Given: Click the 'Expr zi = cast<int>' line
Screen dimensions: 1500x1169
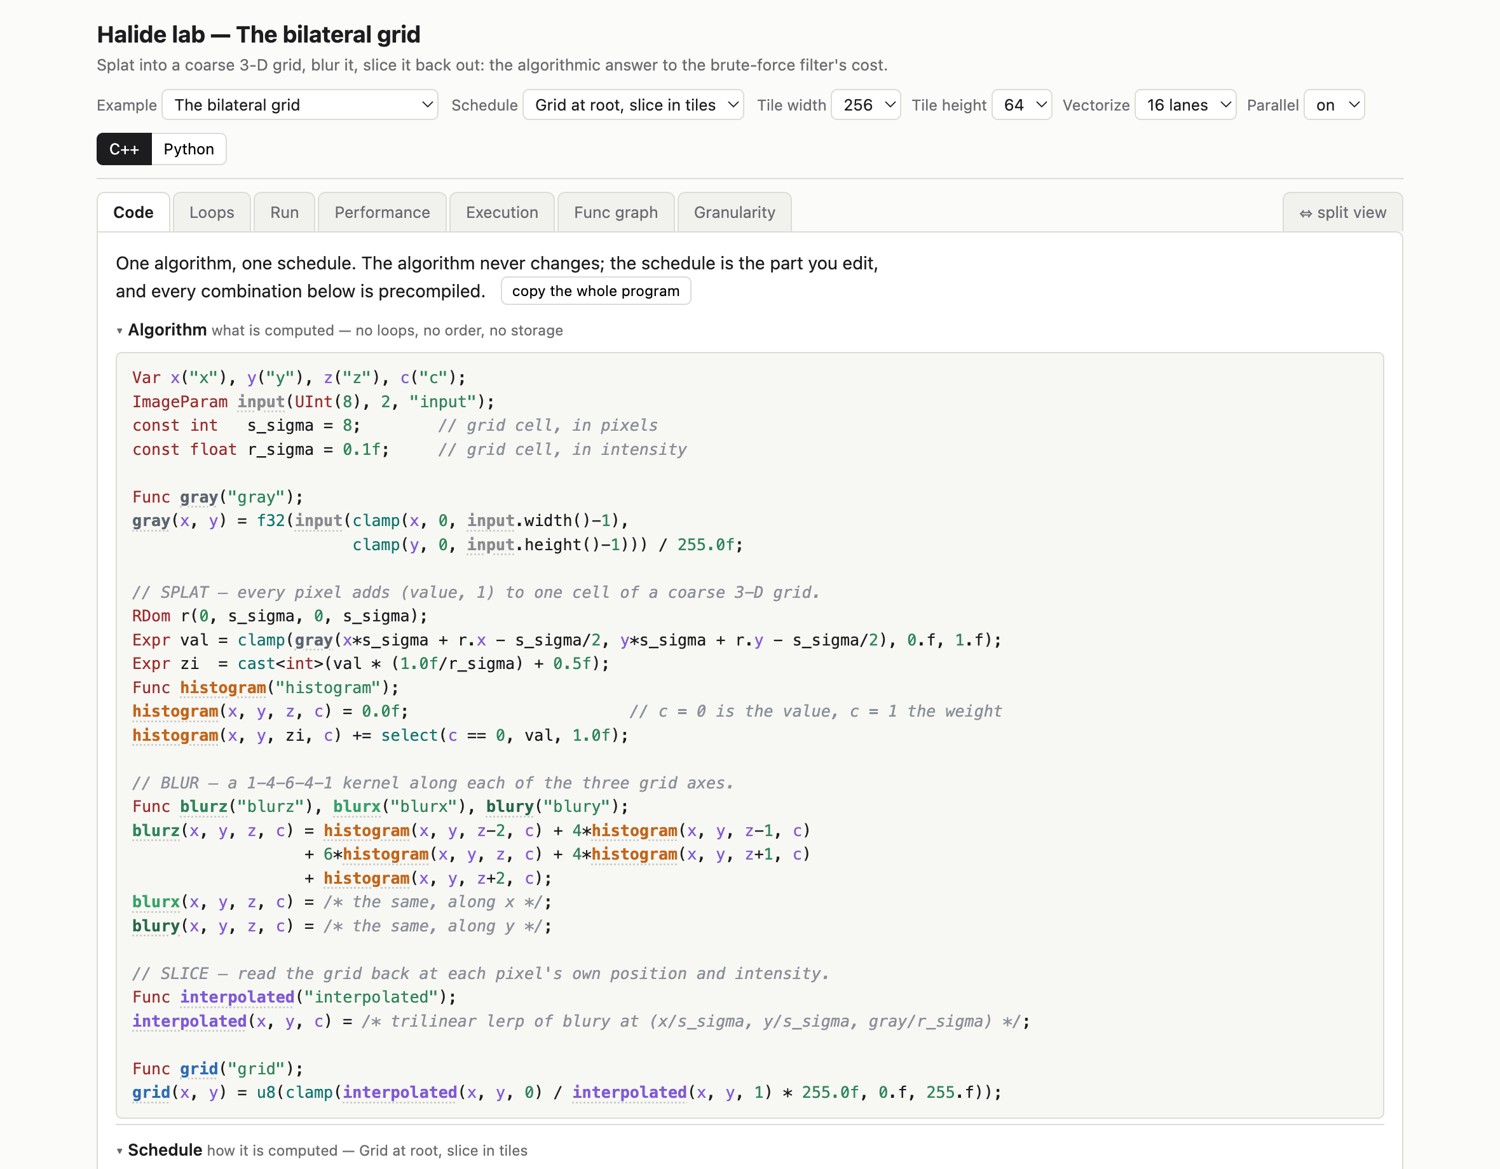Looking at the screenshot, I should pos(370,664).
